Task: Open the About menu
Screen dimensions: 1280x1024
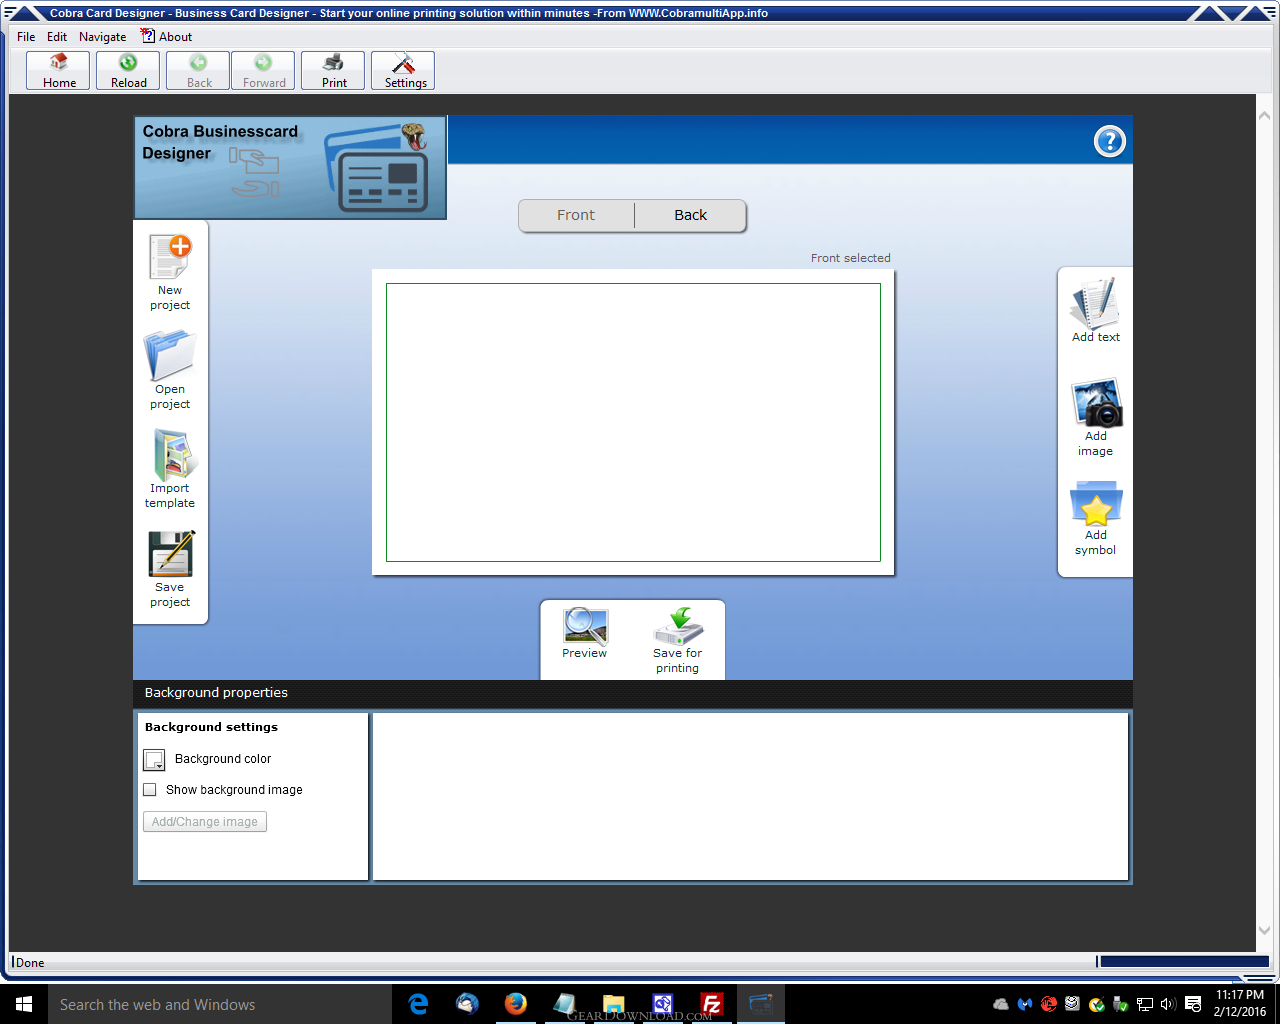Action: click(167, 37)
